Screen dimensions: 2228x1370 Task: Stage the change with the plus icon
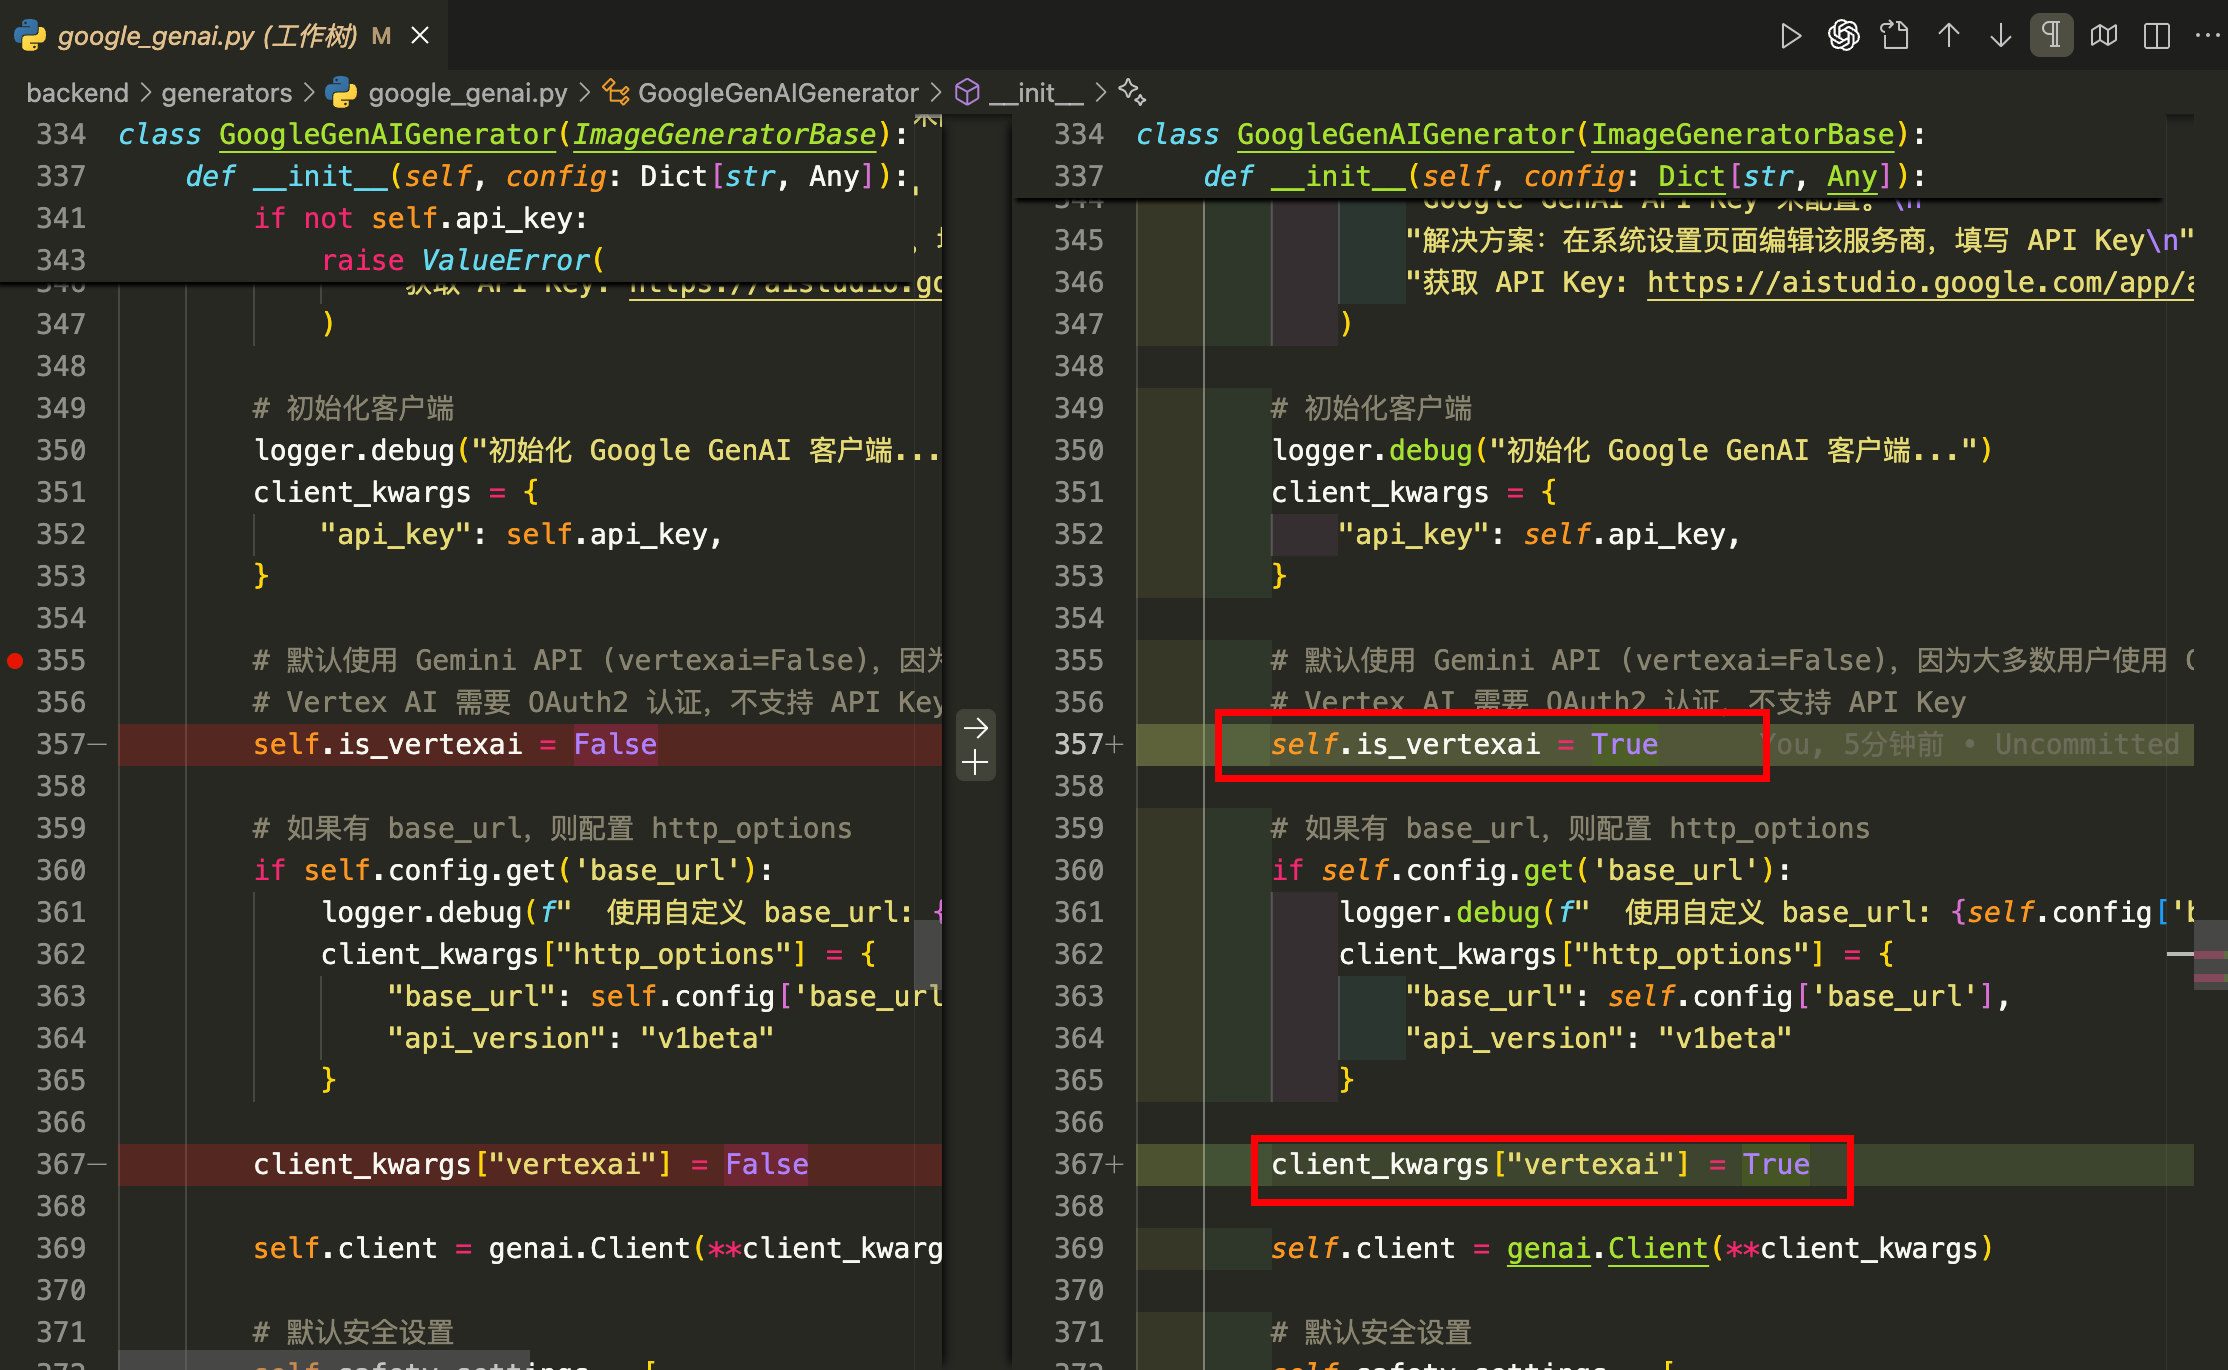975,764
